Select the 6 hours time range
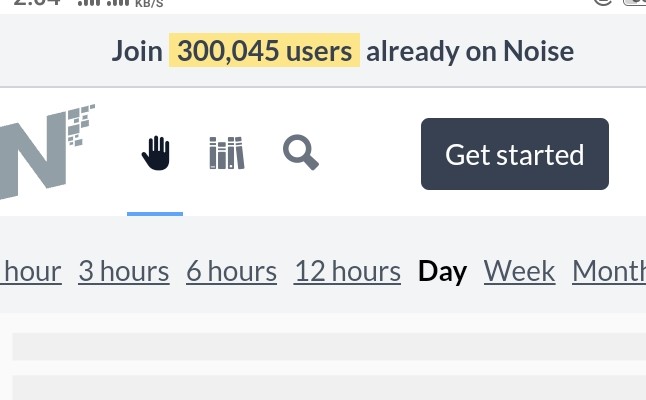This screenshot has width=646, height=400. click(x=232, y=271)
